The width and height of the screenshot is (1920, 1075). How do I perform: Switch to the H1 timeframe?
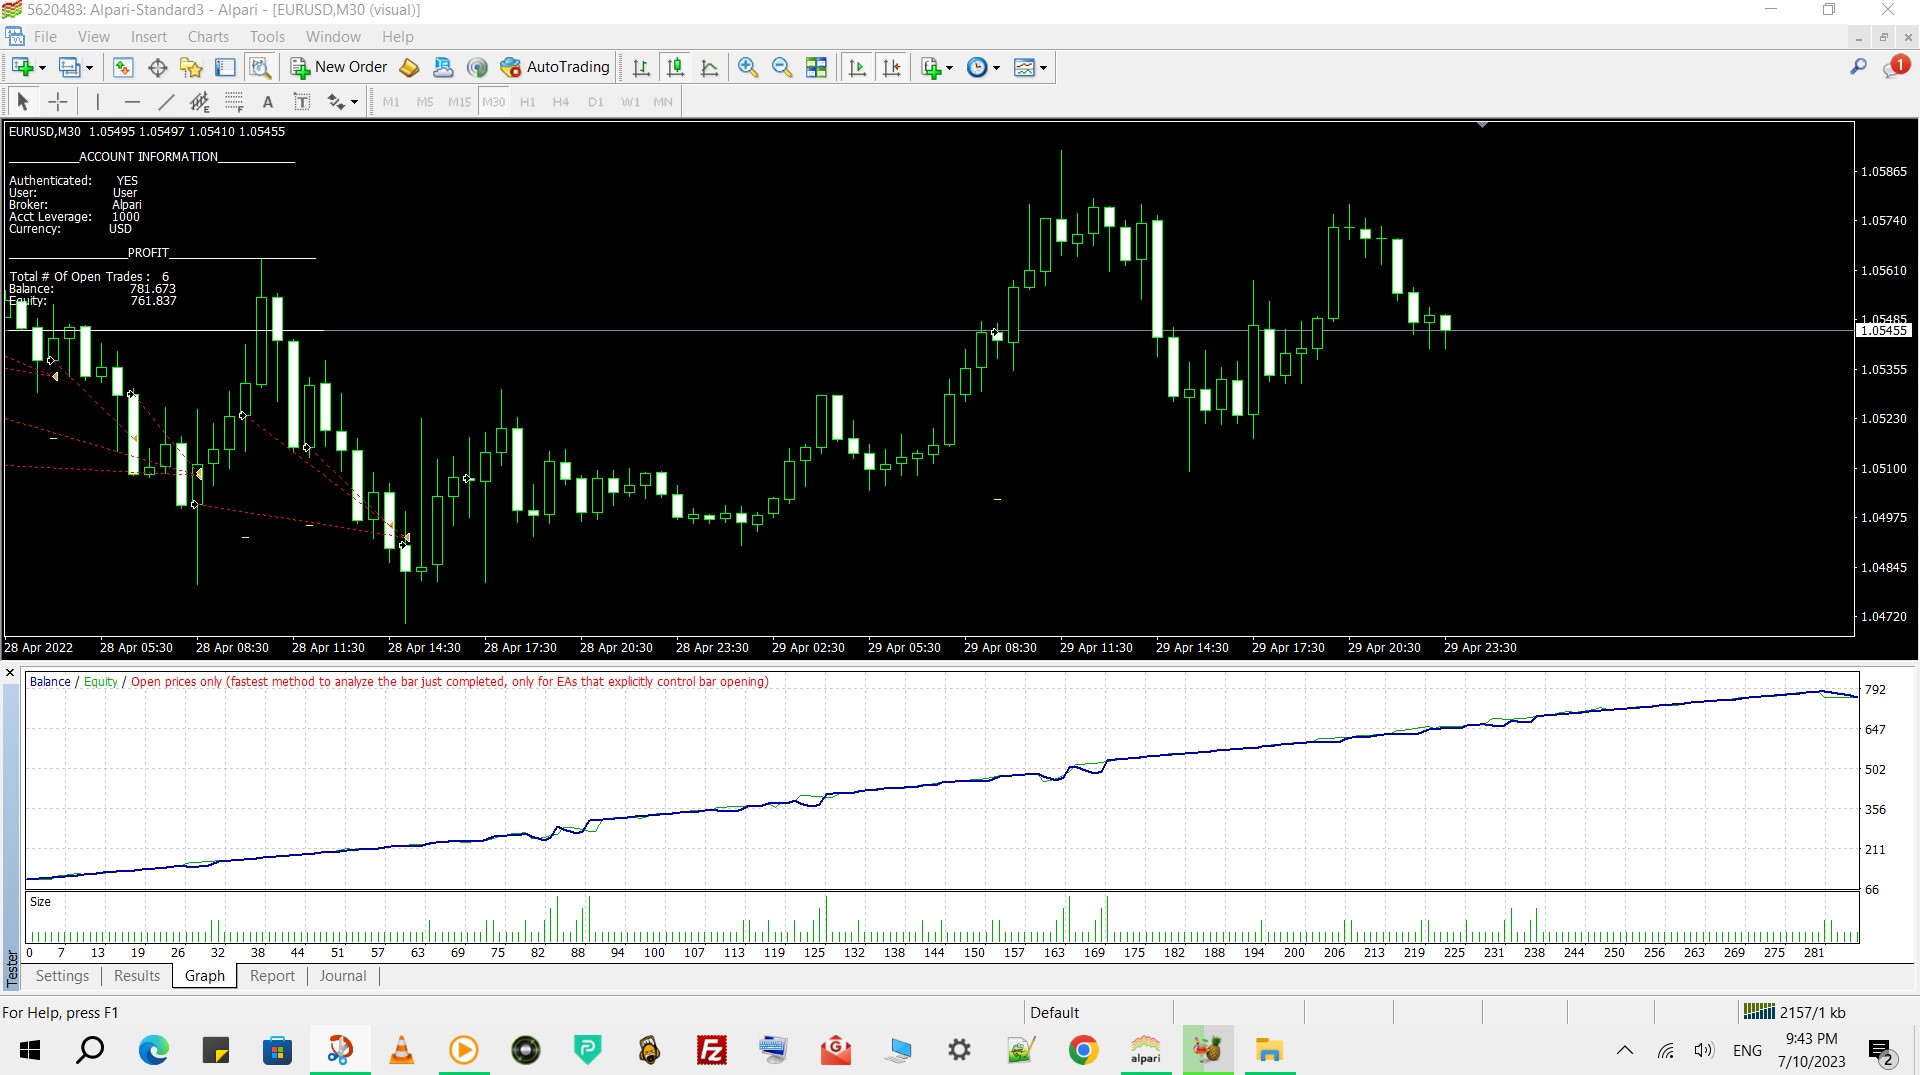coord(527,102)
